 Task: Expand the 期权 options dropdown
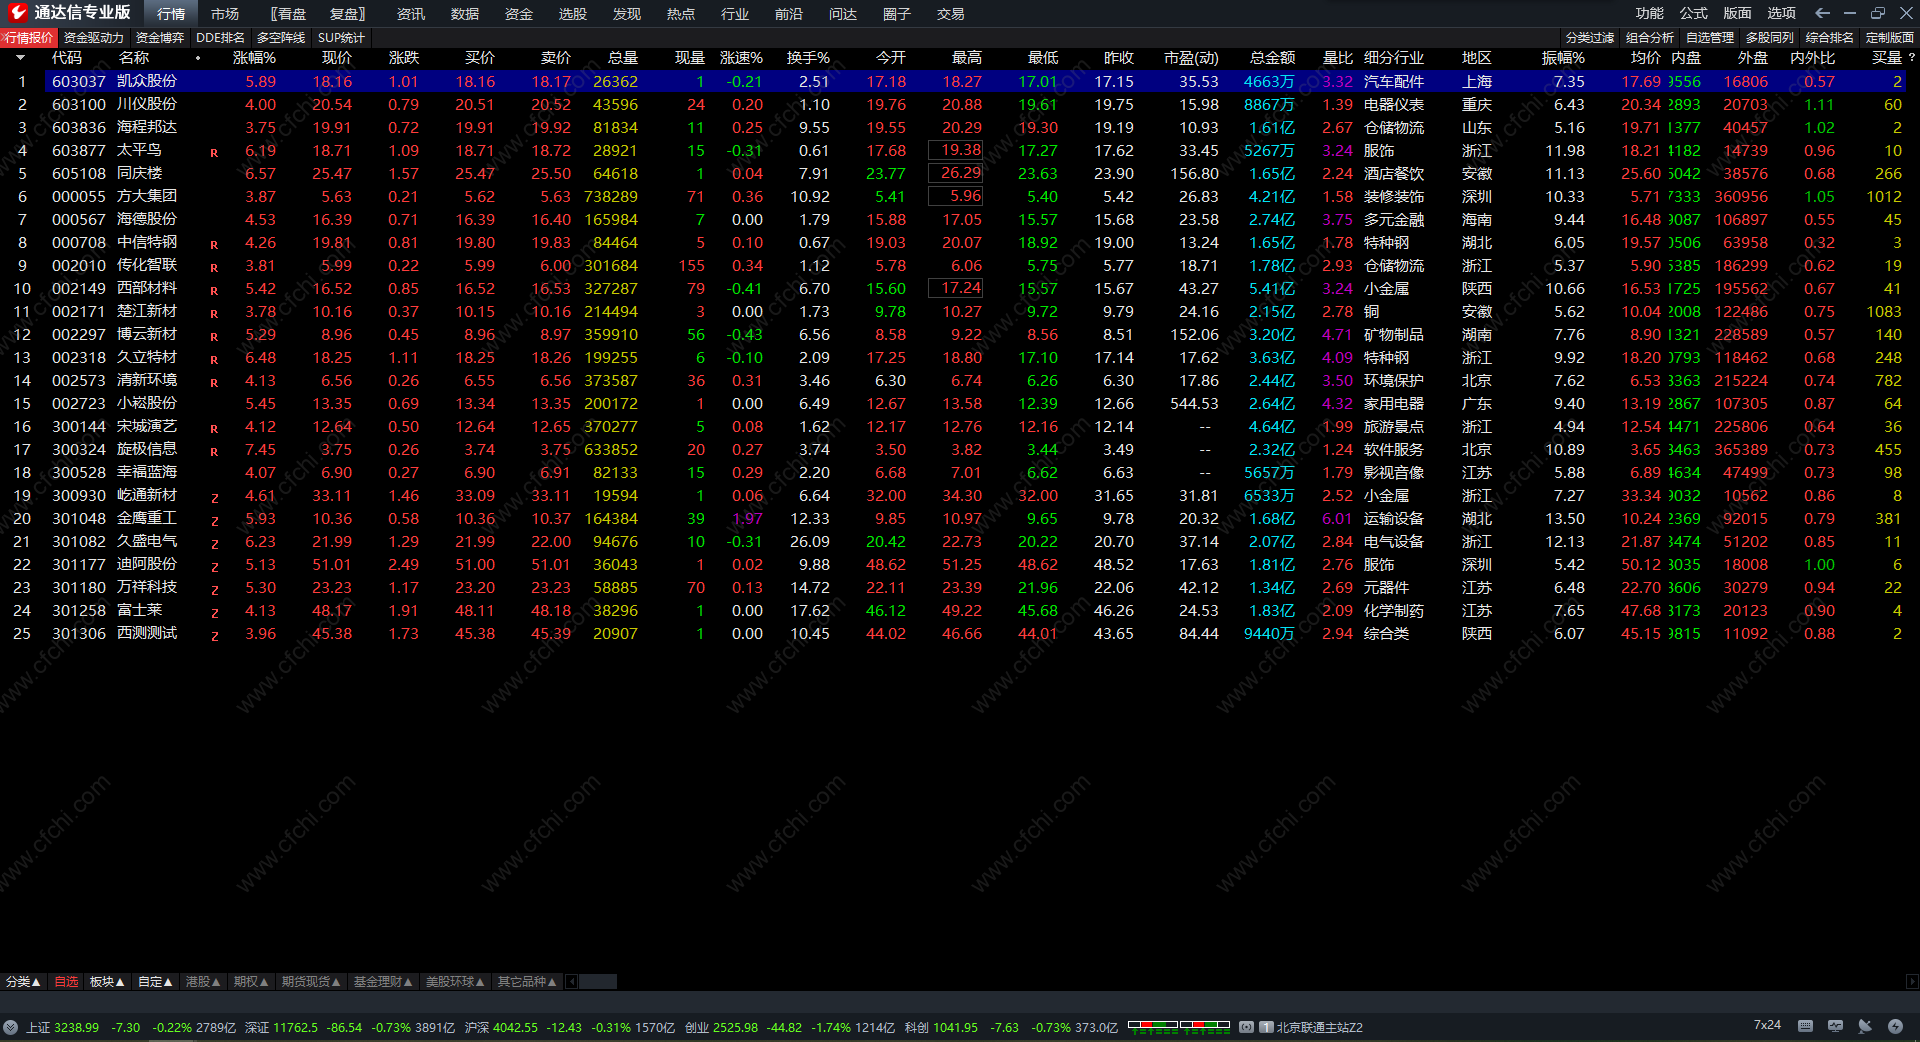click(251, 982)
